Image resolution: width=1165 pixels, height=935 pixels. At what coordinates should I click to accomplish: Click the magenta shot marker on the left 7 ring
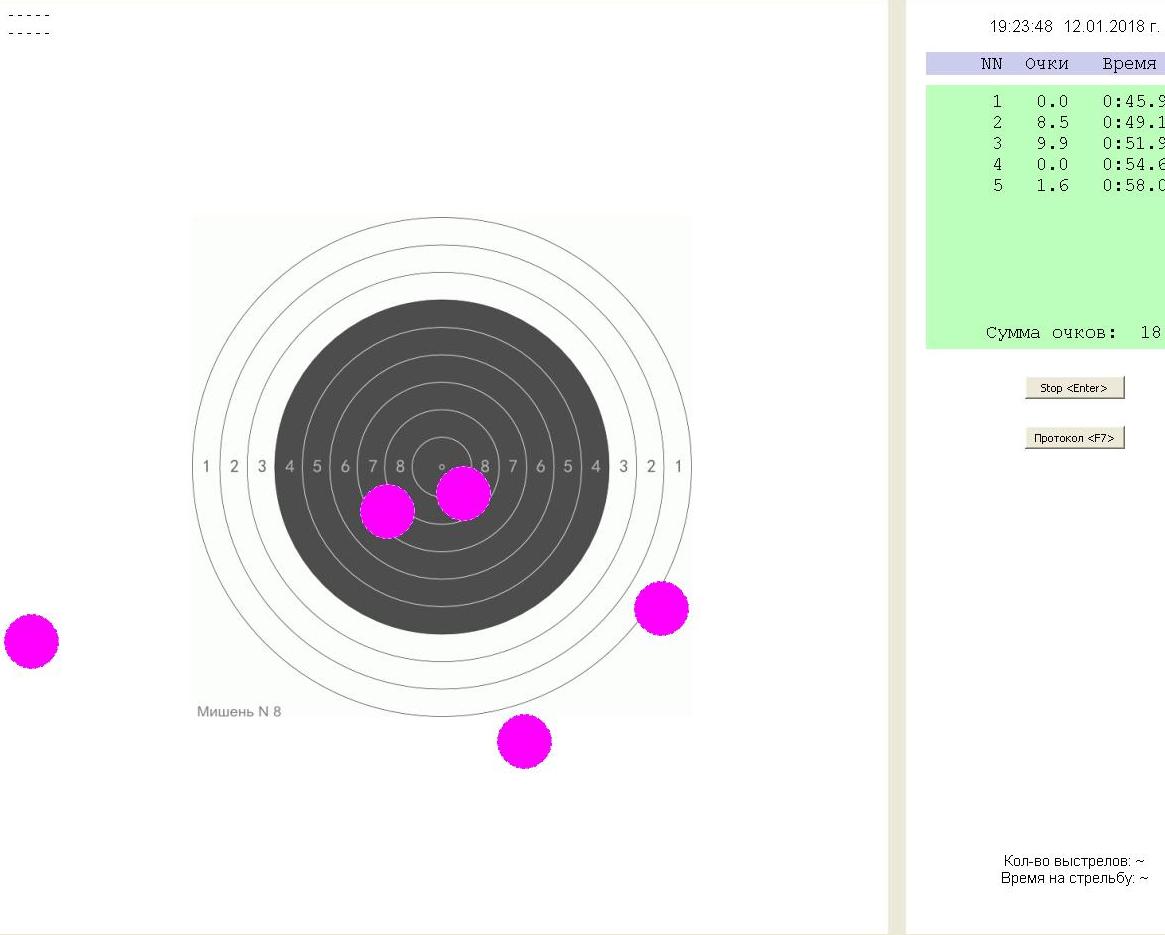pos(387,511)
